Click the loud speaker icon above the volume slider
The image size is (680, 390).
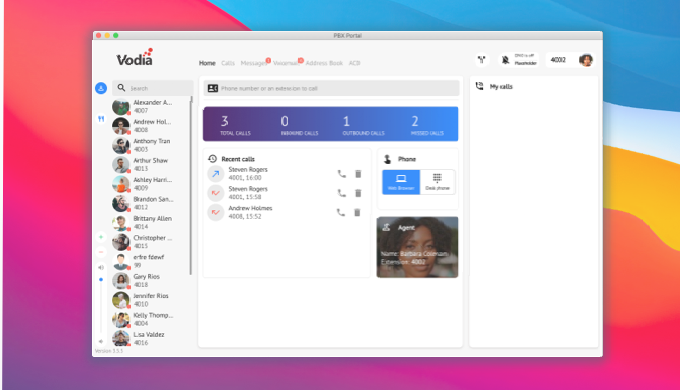pyautogui.click(x=101, y=268)
